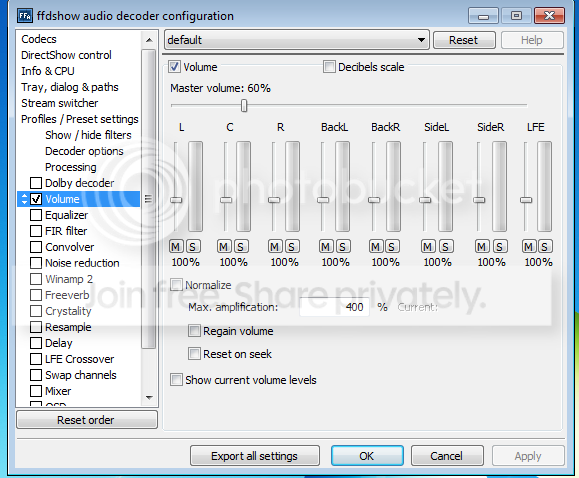Screen dimensions: 579x478
Task: Open Profiles / Preset settings
Action: click(79, 119)
